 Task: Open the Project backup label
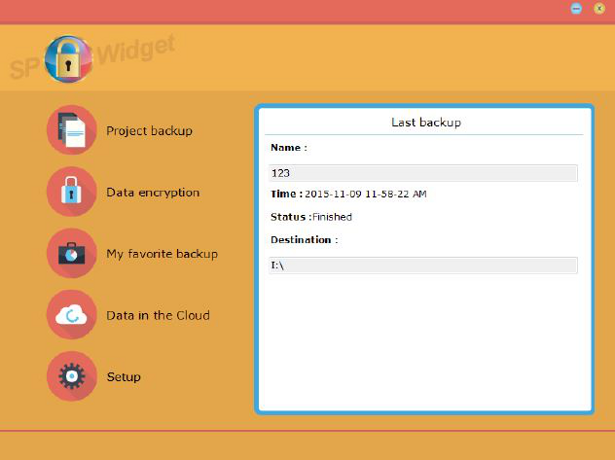click(x=149, y=131)
